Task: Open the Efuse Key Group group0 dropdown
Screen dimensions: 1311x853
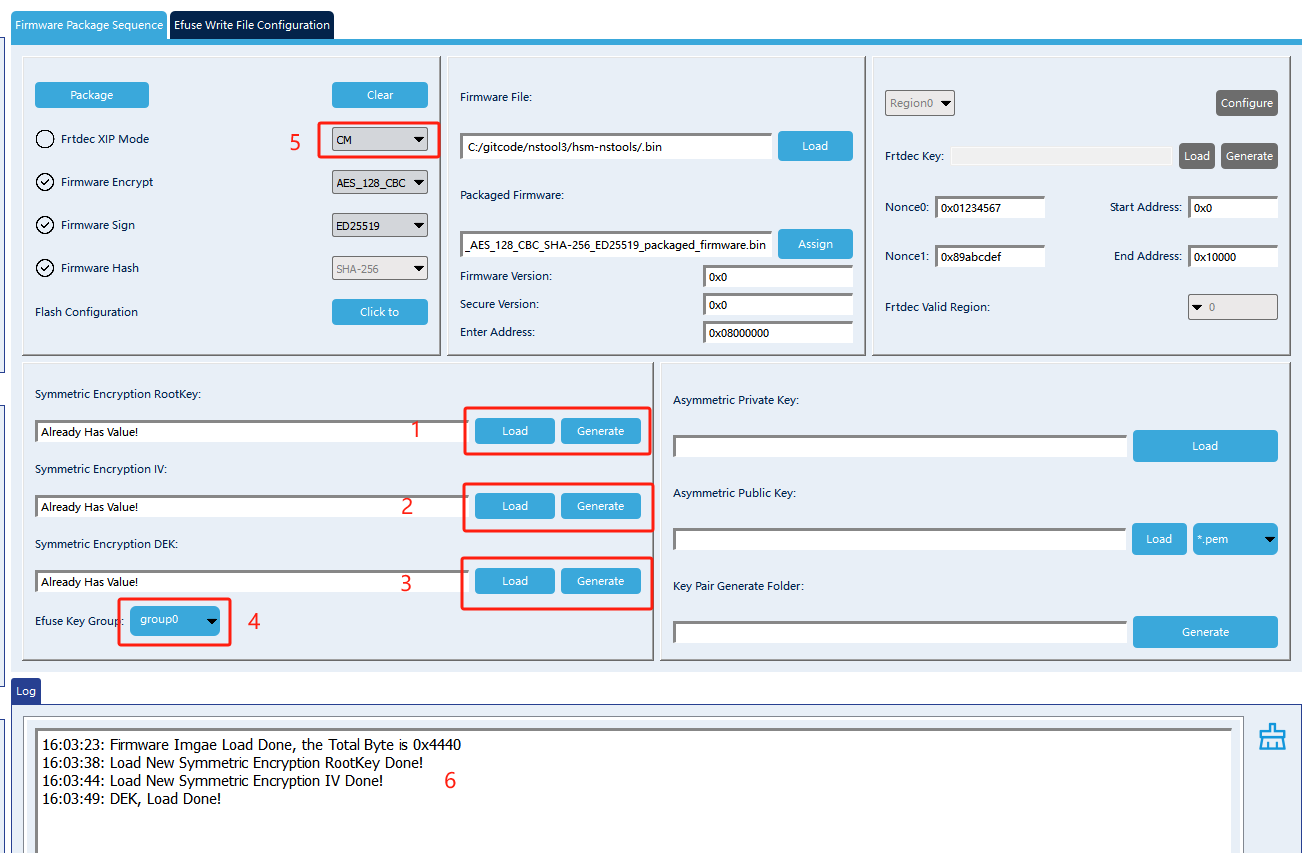Action: pos(175,620)
